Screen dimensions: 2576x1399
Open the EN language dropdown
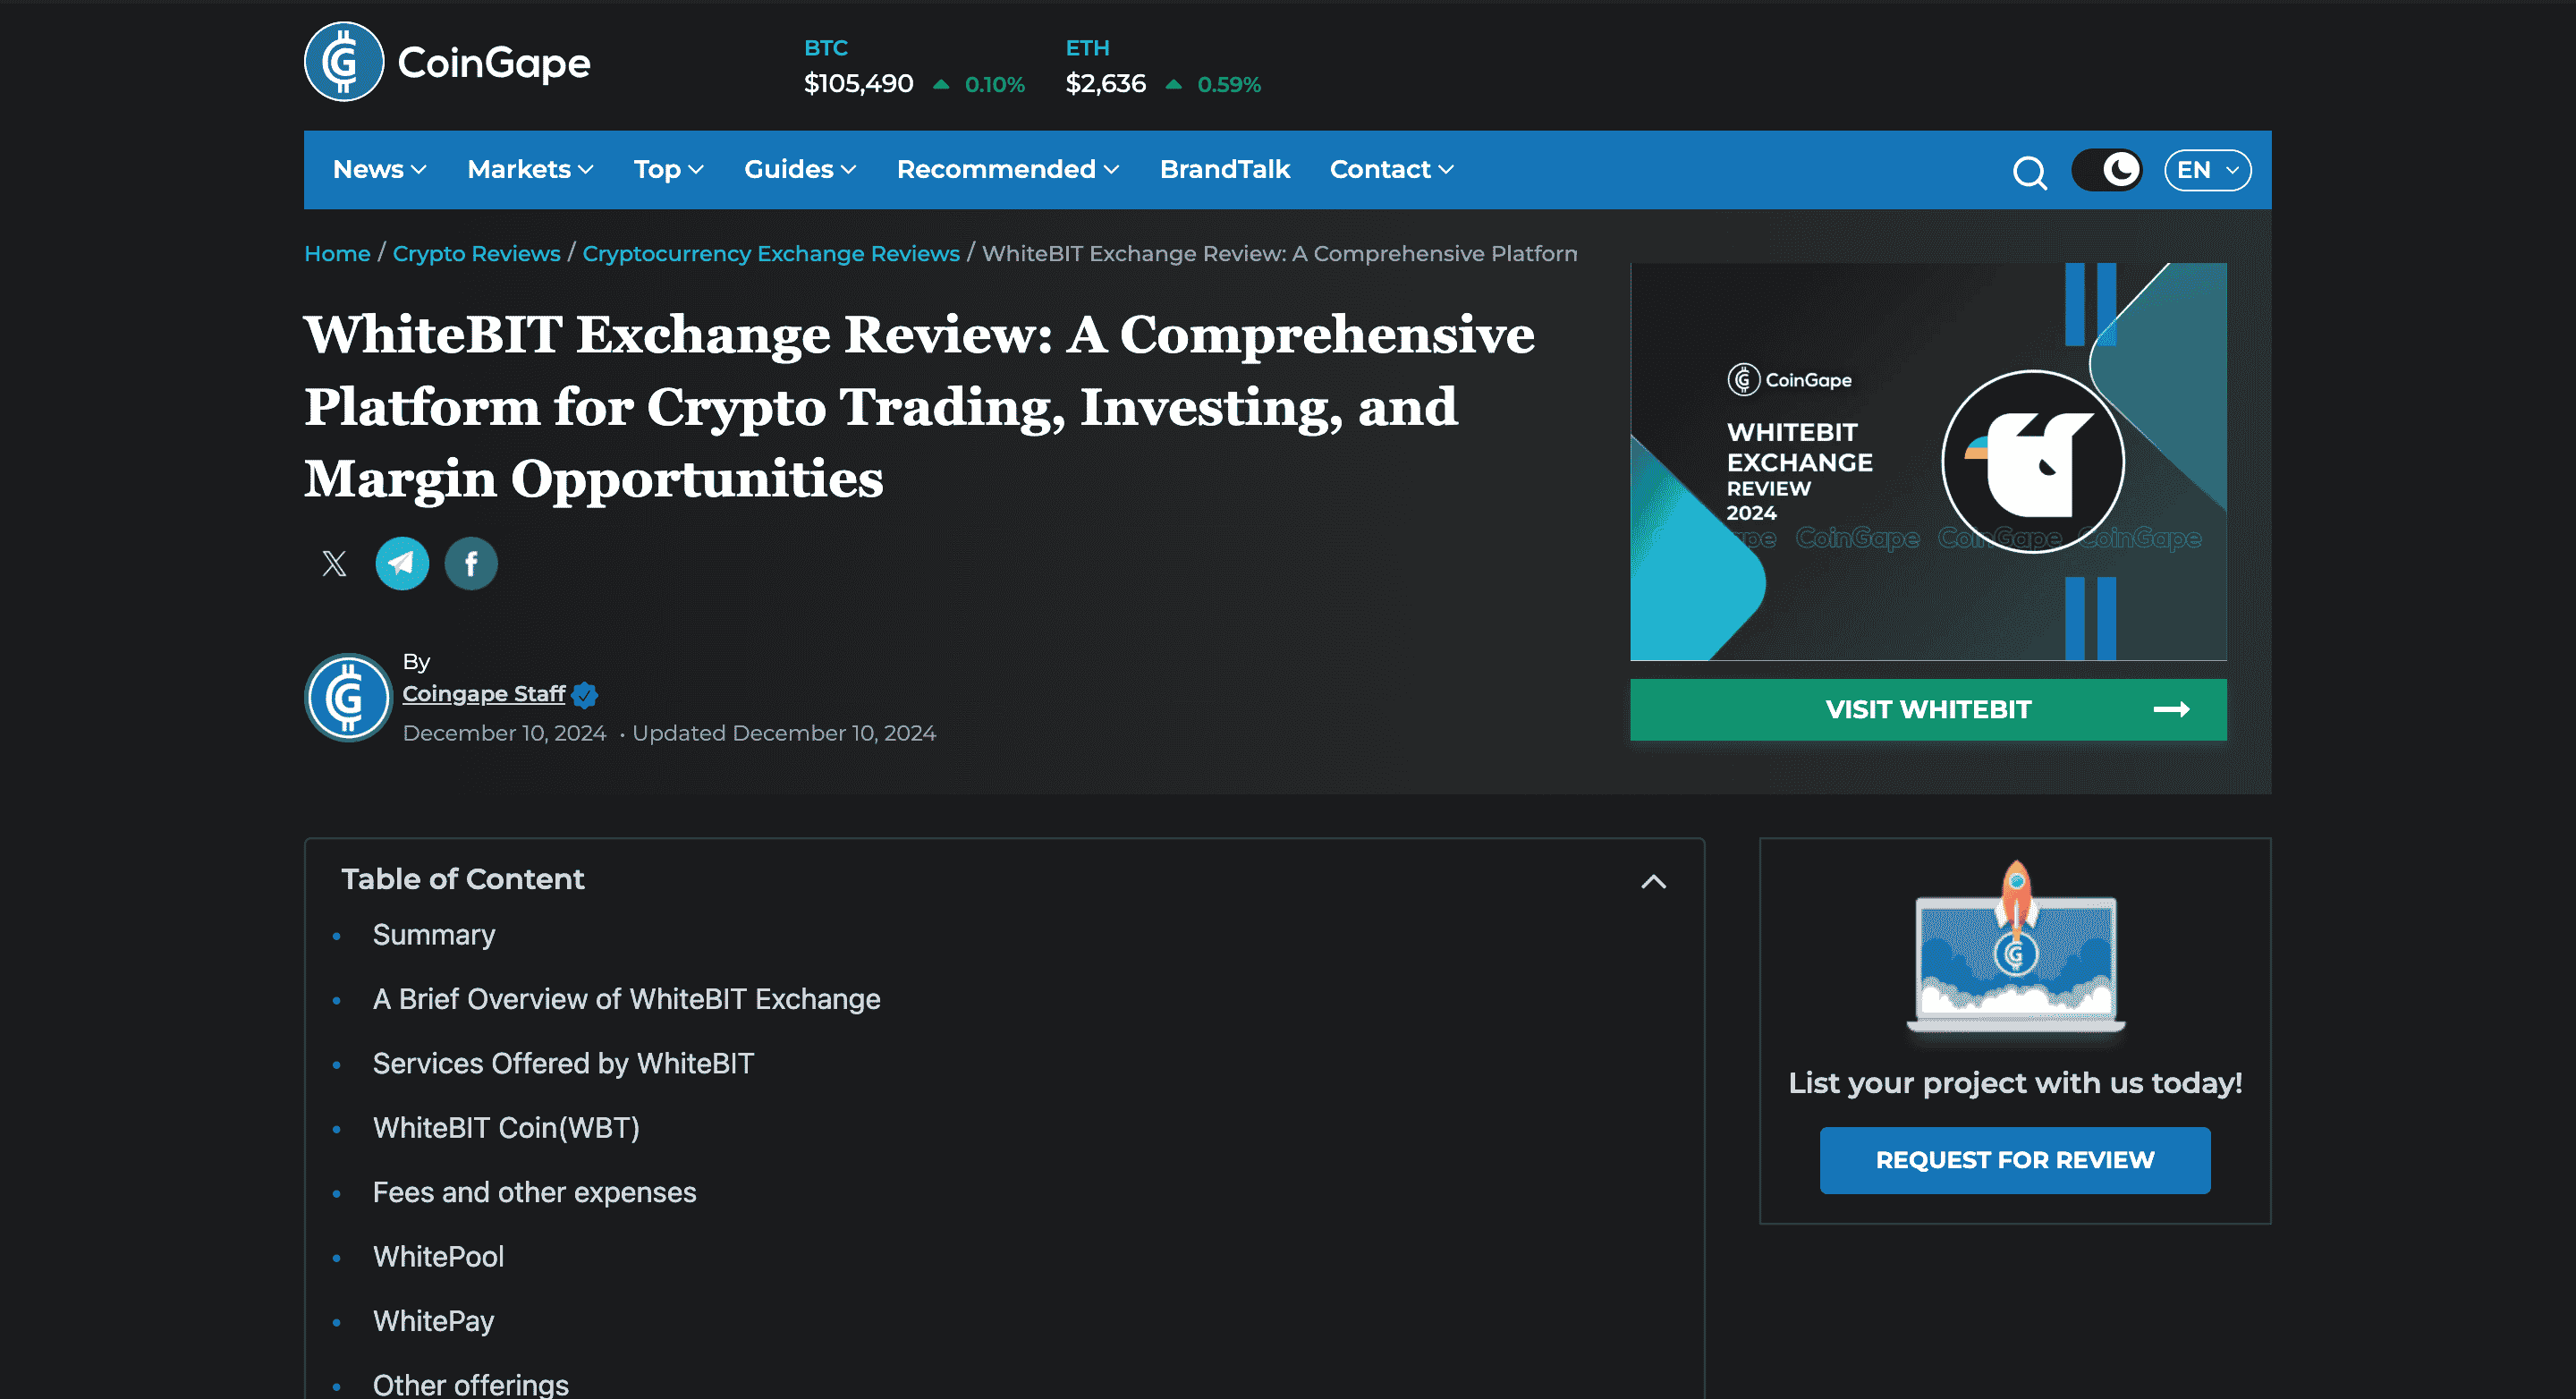tap(2207, 170)
